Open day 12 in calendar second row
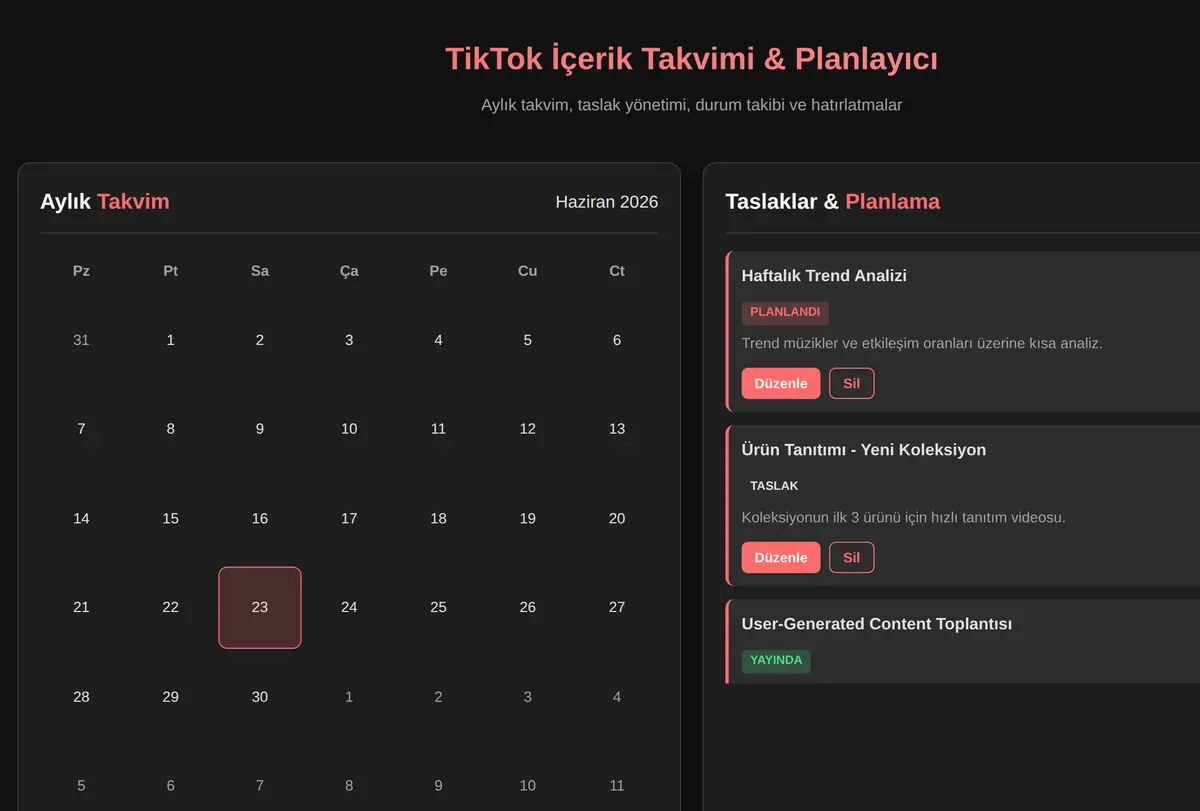Screen dimensions: 1200x811 528,429
